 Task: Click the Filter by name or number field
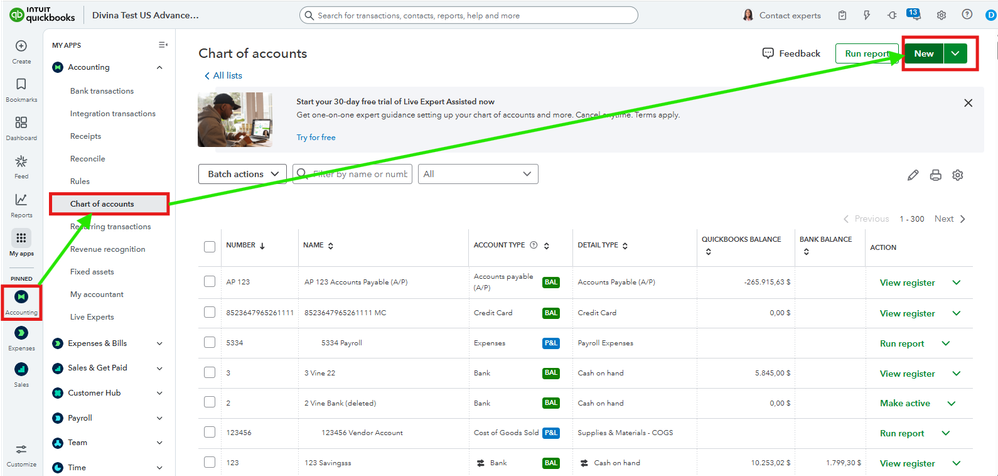pos(352,174)
